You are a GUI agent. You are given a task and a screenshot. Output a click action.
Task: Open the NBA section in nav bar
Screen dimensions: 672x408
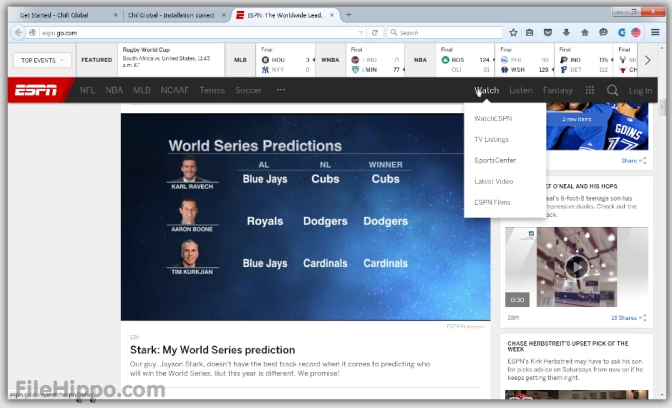click(x=114, y=90)
